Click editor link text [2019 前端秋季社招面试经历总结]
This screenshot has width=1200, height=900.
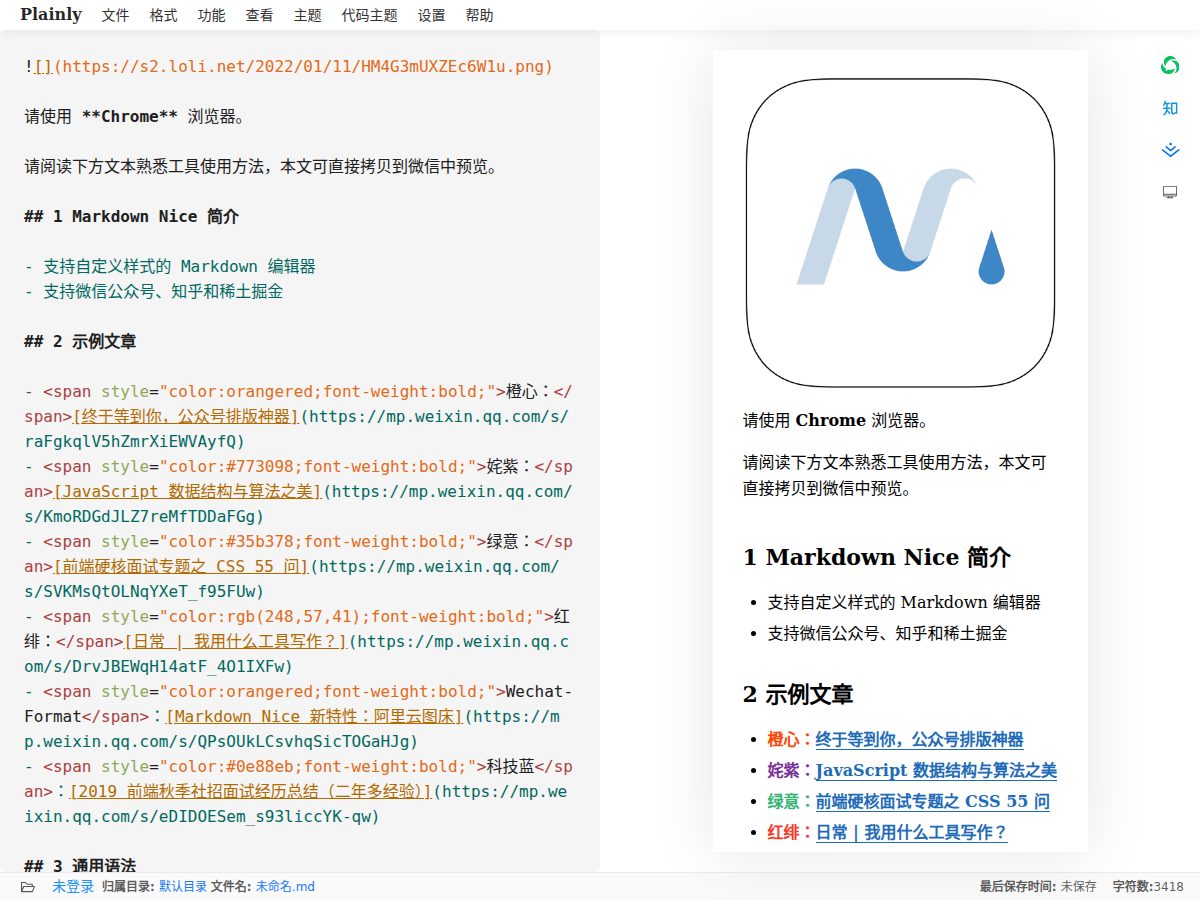tap(250, 792)
